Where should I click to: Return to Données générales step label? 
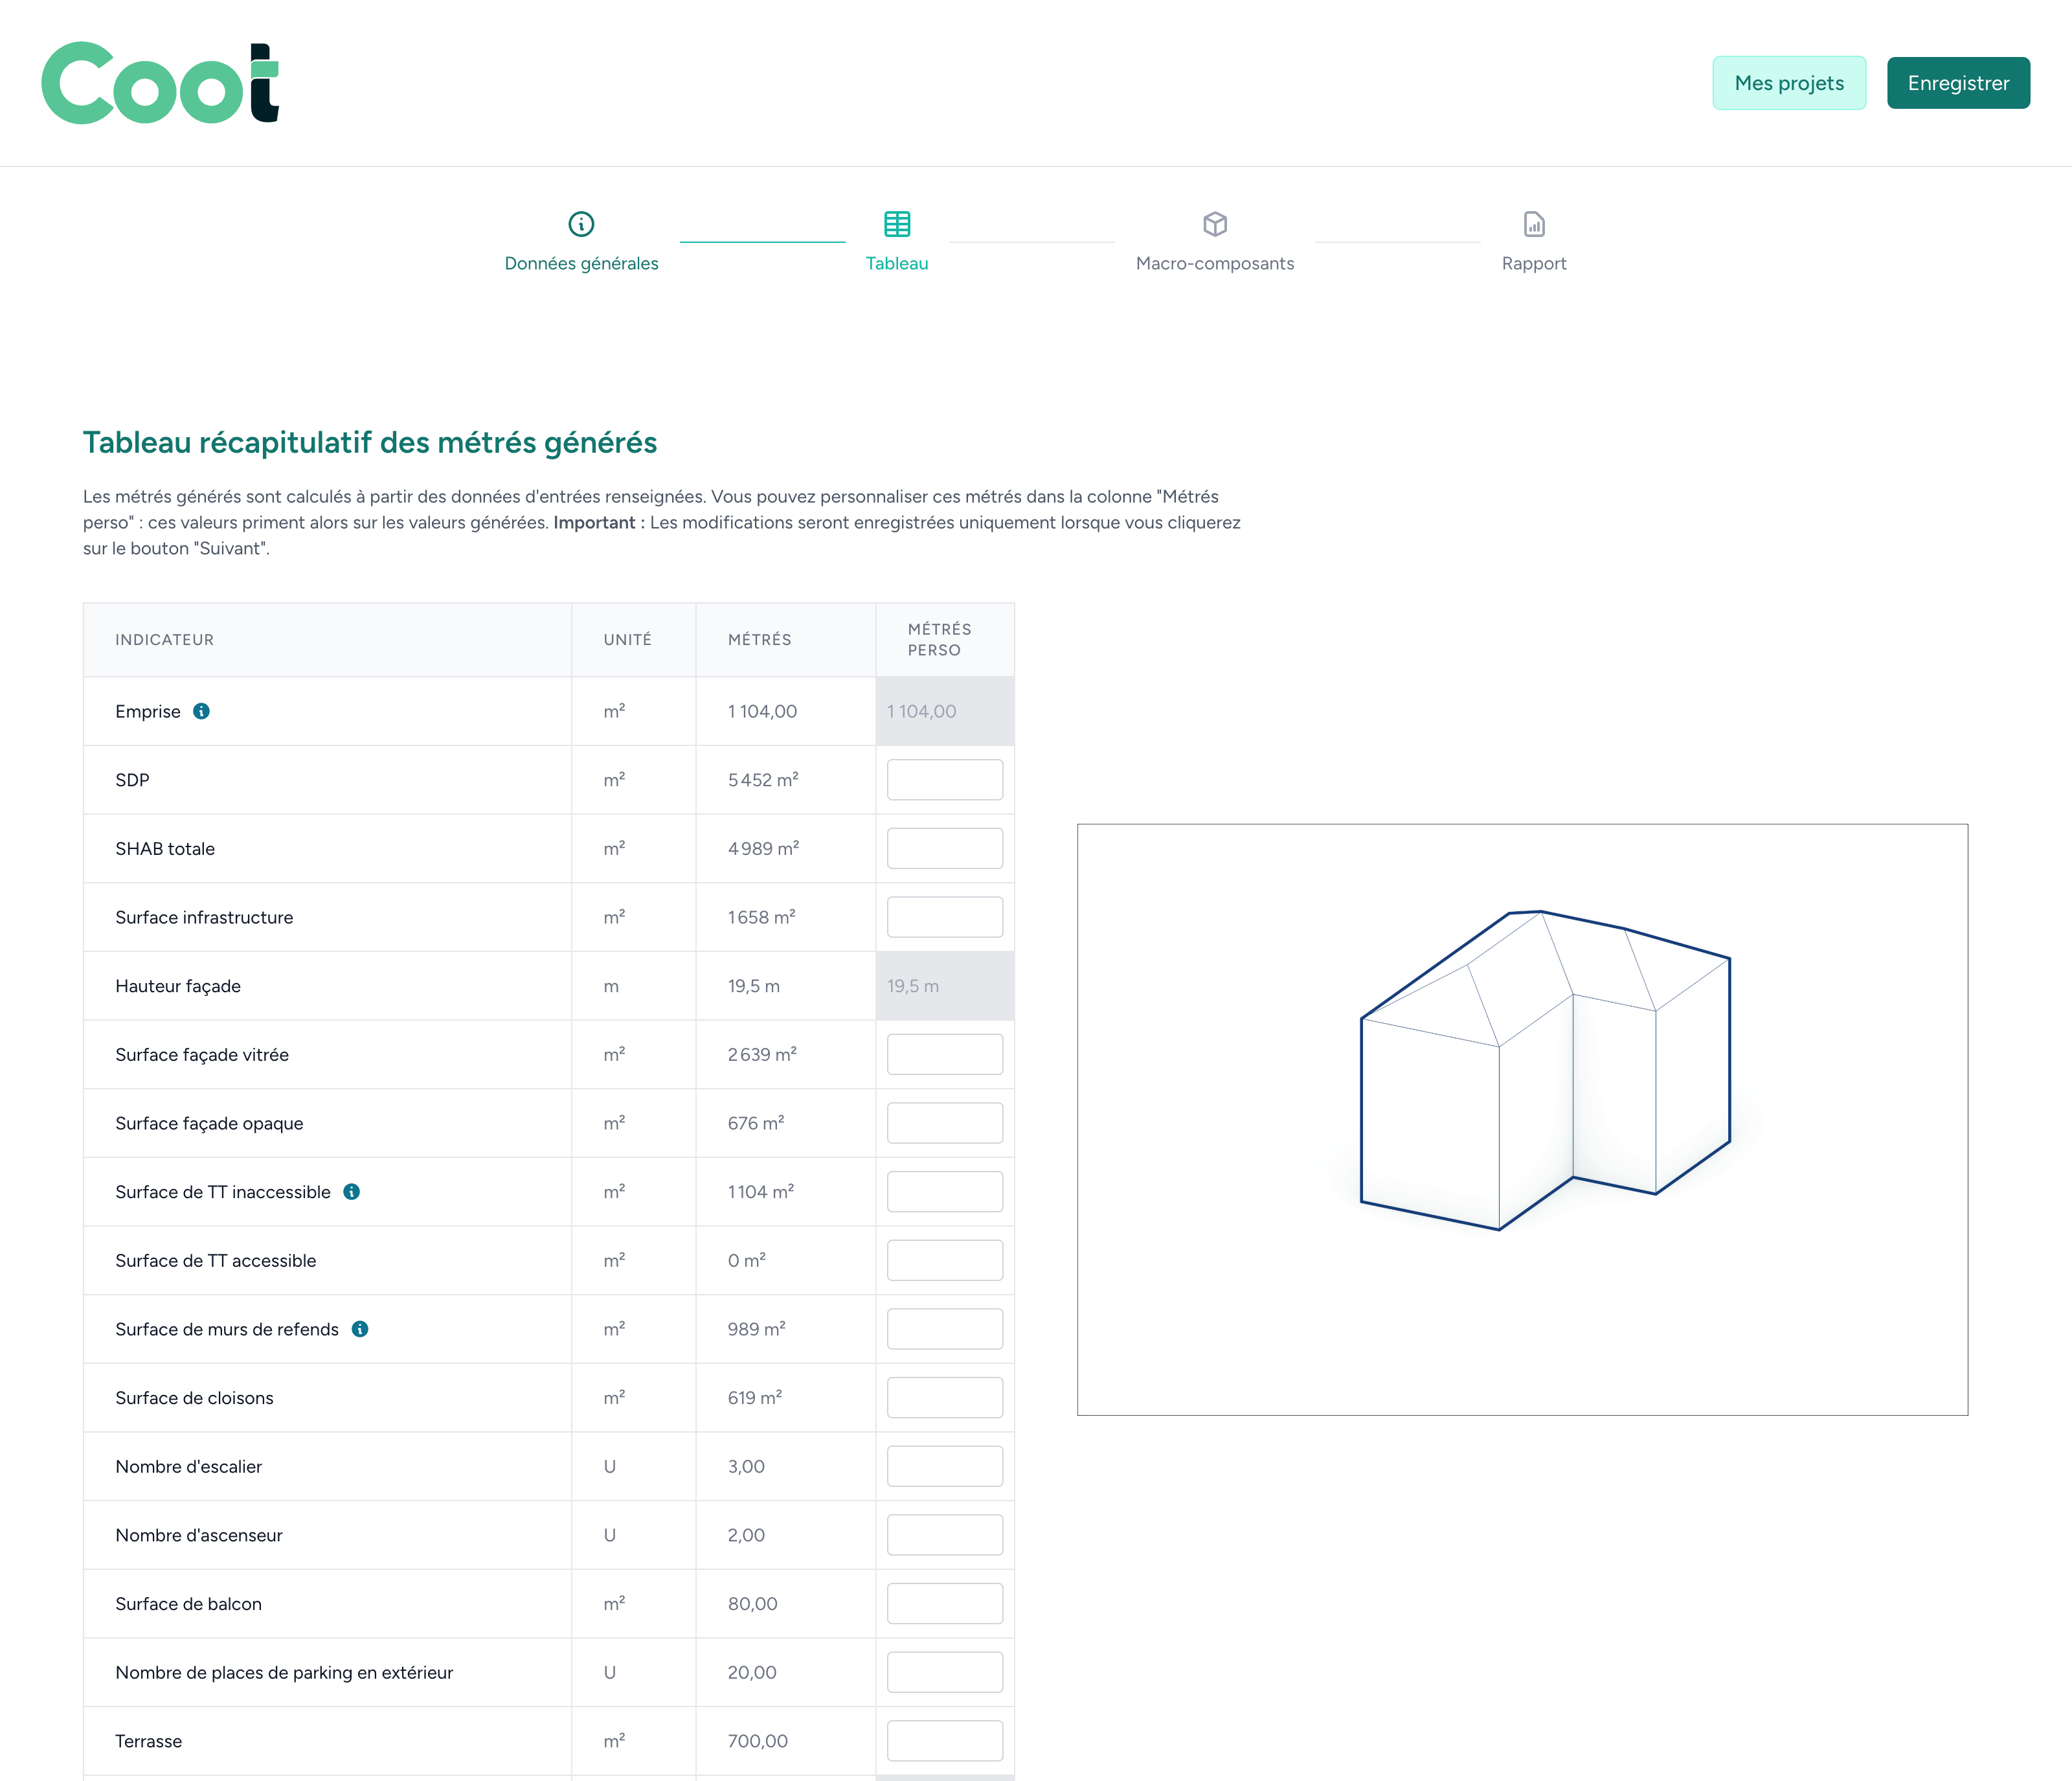coord(581,263)
